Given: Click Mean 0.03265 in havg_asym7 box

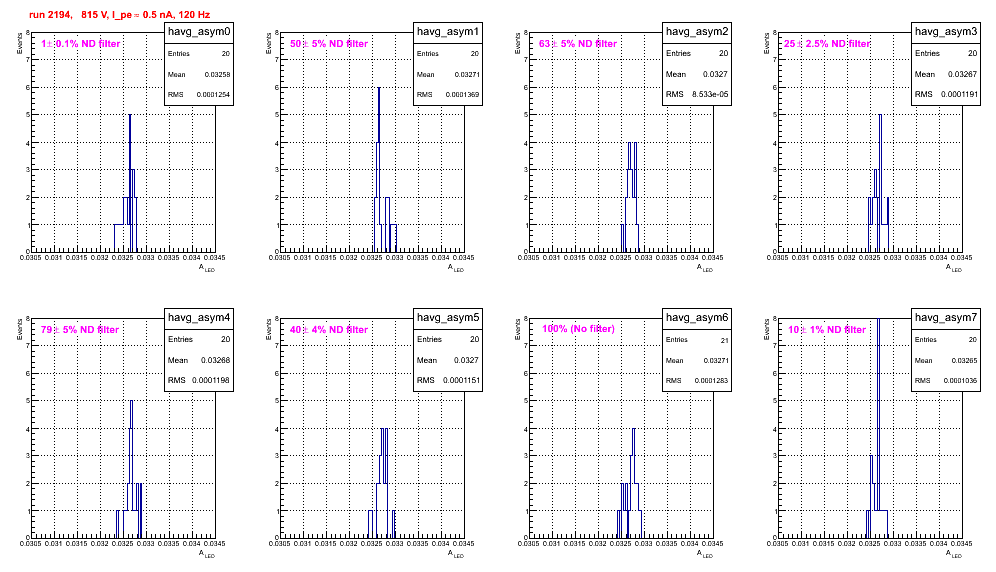Looking at the screenshot, I should pos(946,360).
